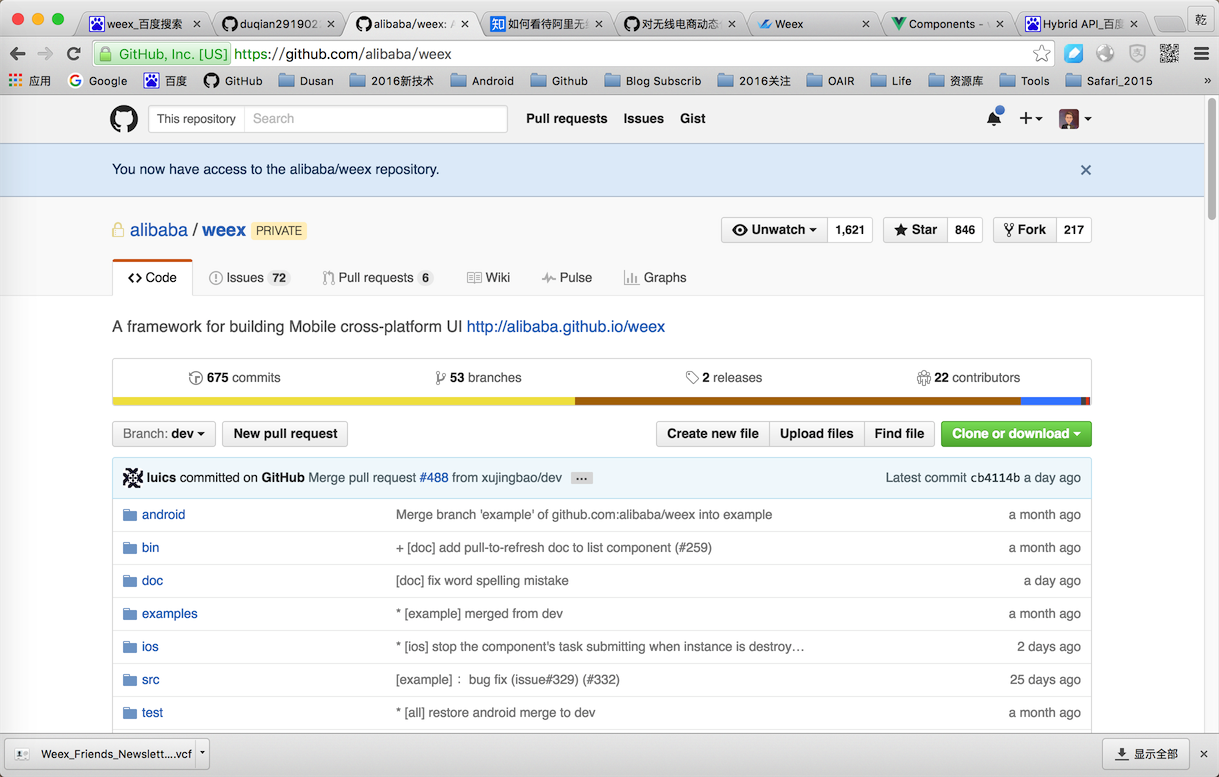Open Clone or download dropdown
This screenshot has height=777, width=1219.
(x=1016, y=434)
